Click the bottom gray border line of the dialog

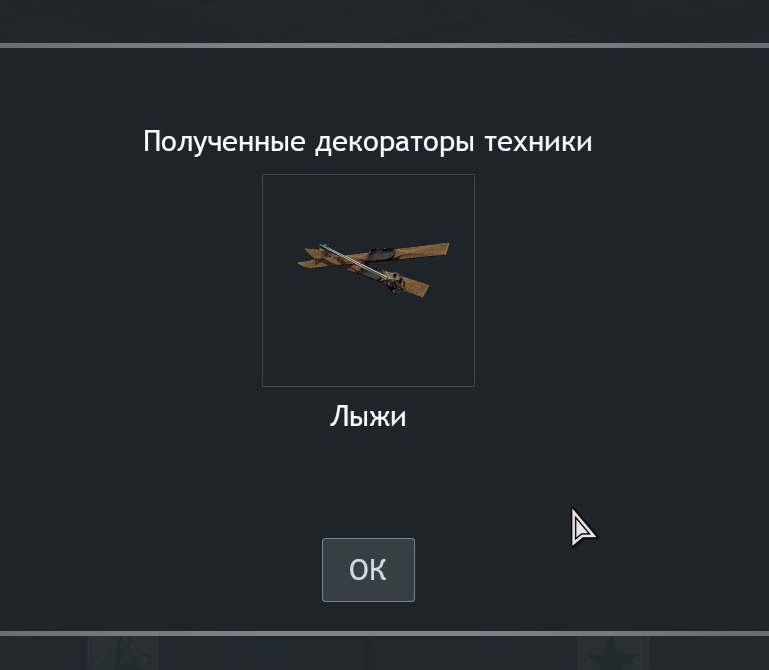384,633
